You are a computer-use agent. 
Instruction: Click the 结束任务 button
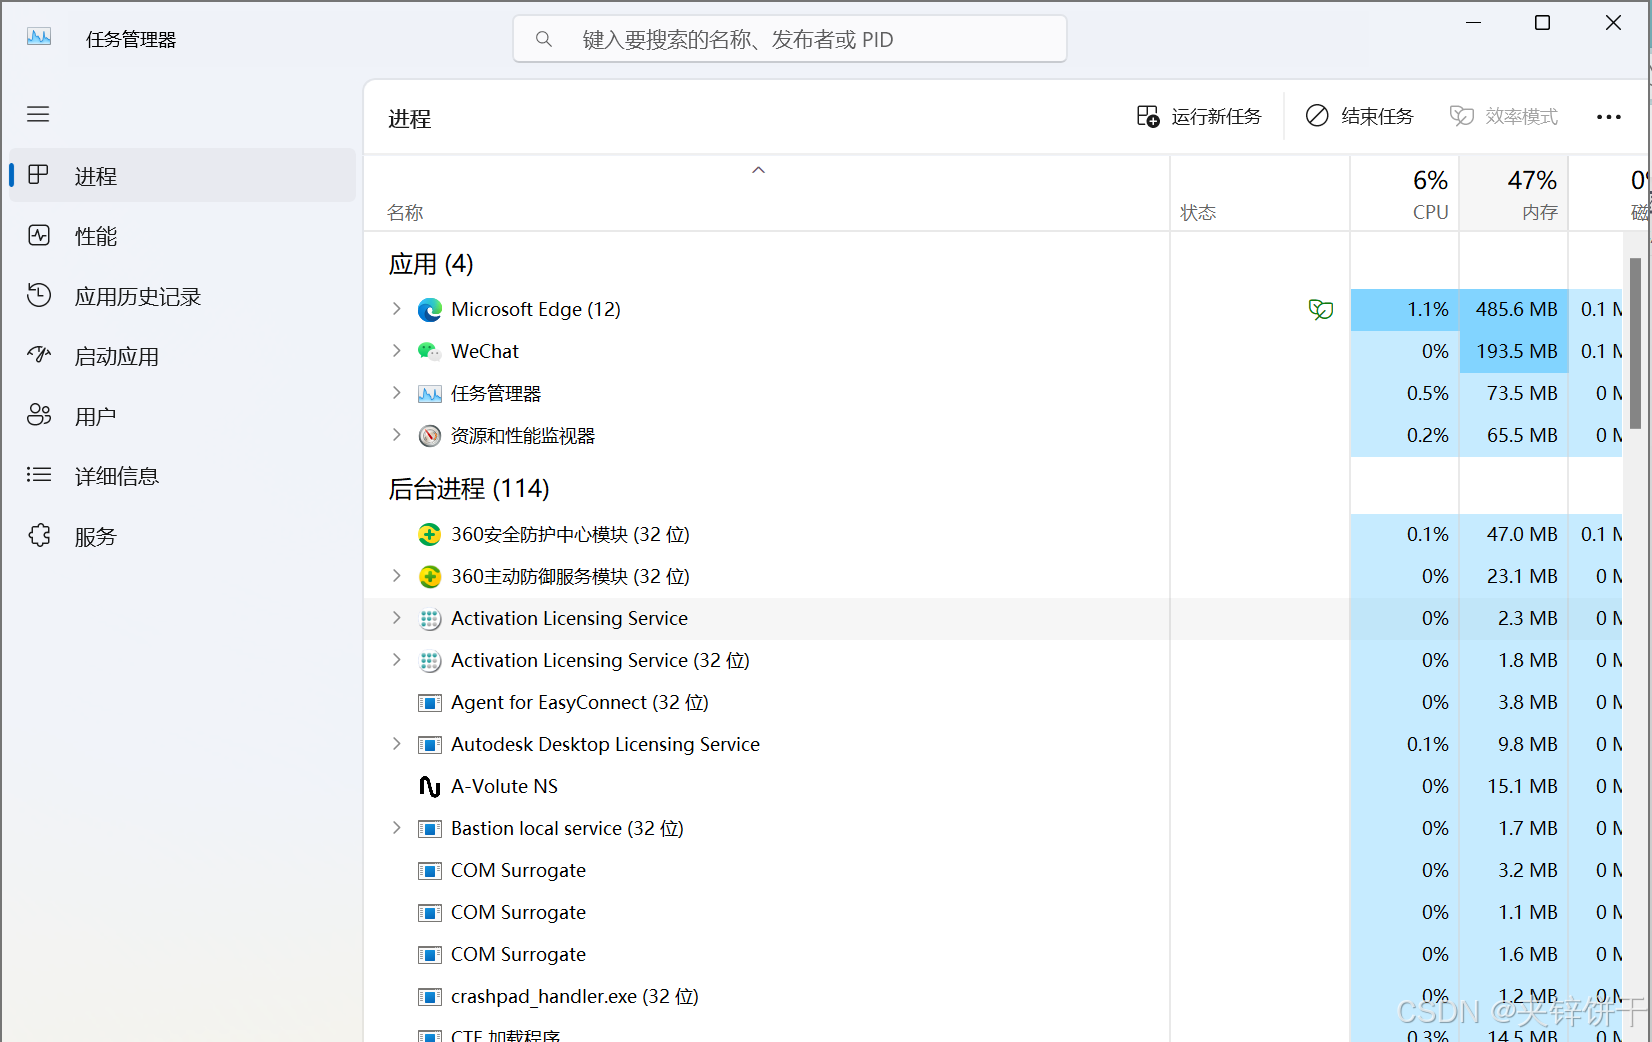(1360, 117)
